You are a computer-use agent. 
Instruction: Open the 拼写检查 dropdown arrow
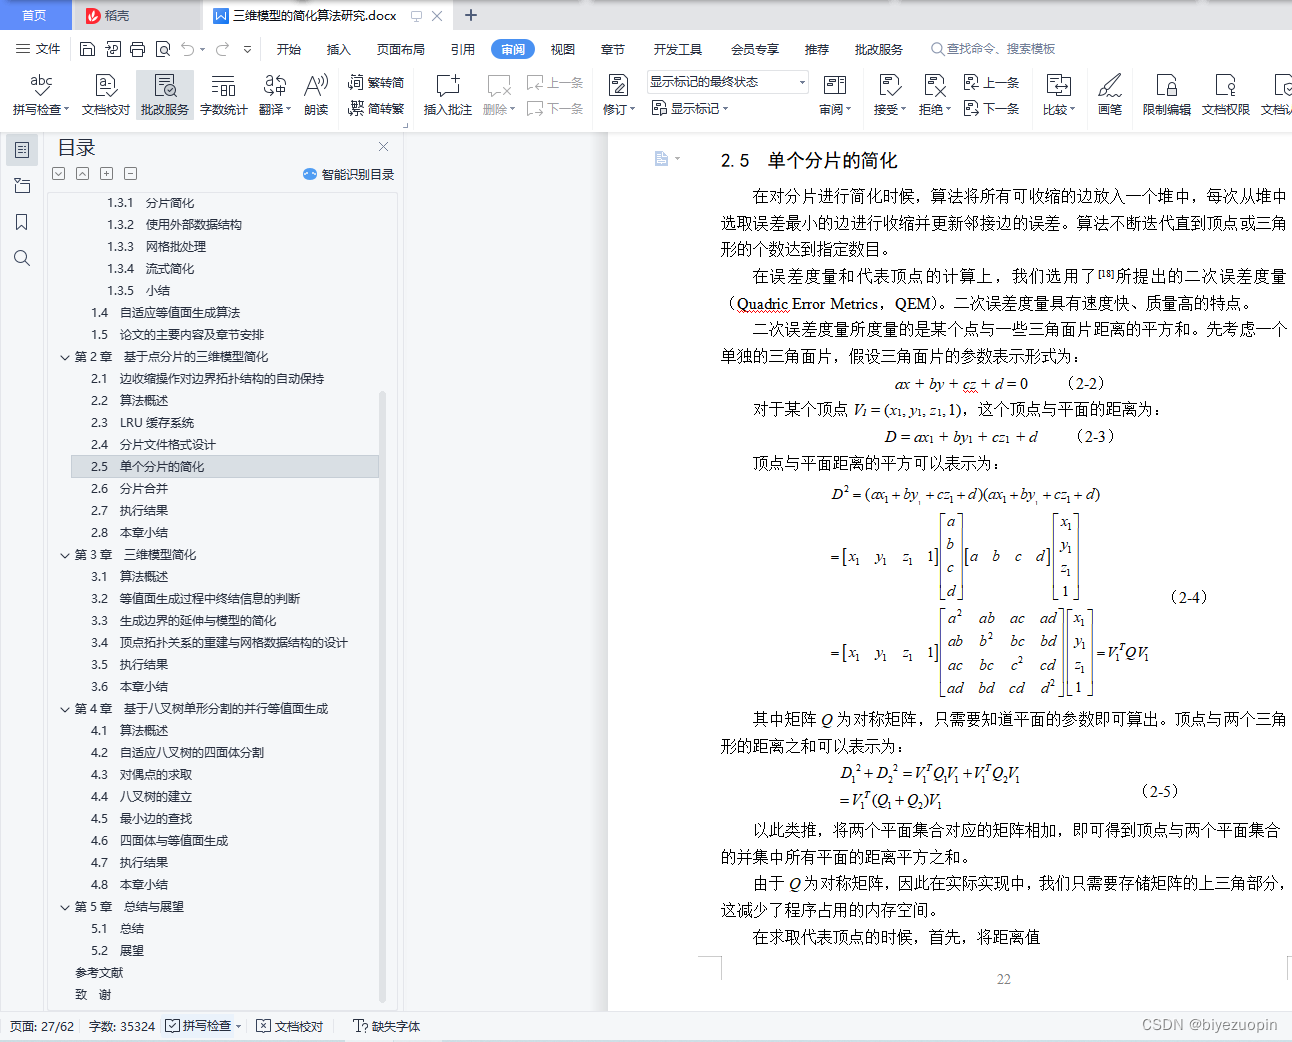66,110
